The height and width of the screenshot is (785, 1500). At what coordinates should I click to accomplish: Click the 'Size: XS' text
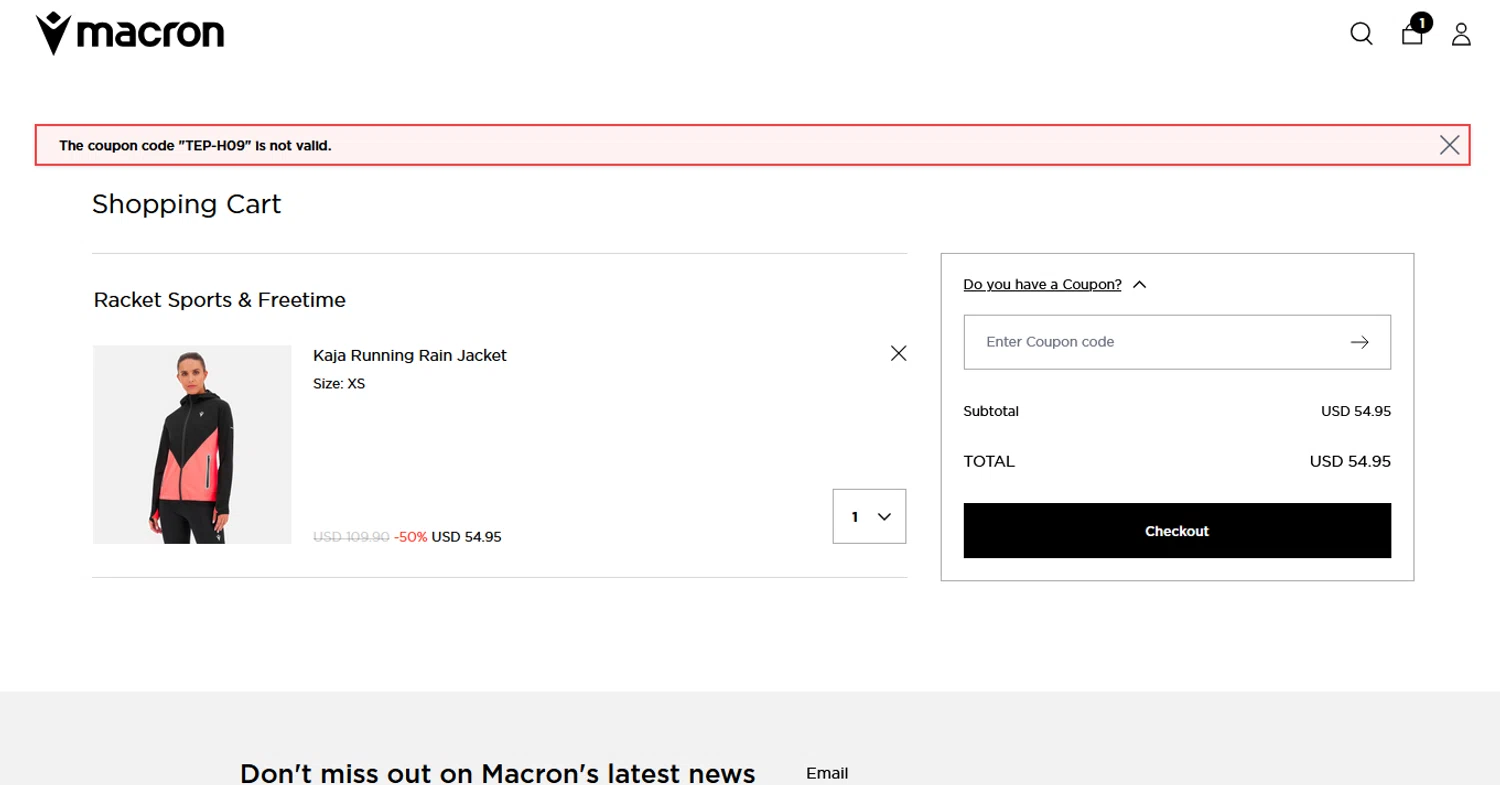pos(339,383)
